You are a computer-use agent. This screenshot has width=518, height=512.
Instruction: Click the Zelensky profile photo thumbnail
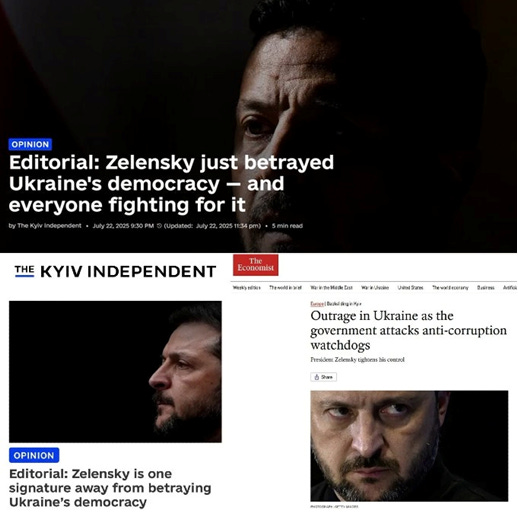(x=115, y=372)
